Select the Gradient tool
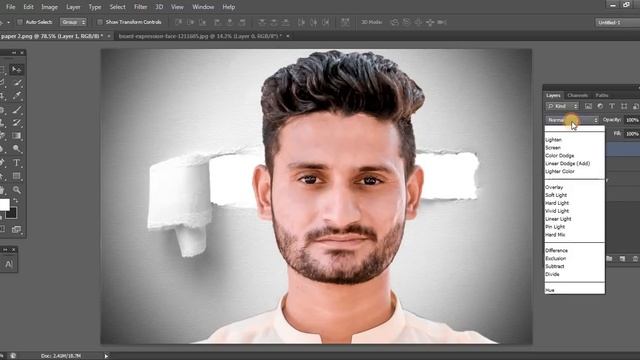 point(17,136)
